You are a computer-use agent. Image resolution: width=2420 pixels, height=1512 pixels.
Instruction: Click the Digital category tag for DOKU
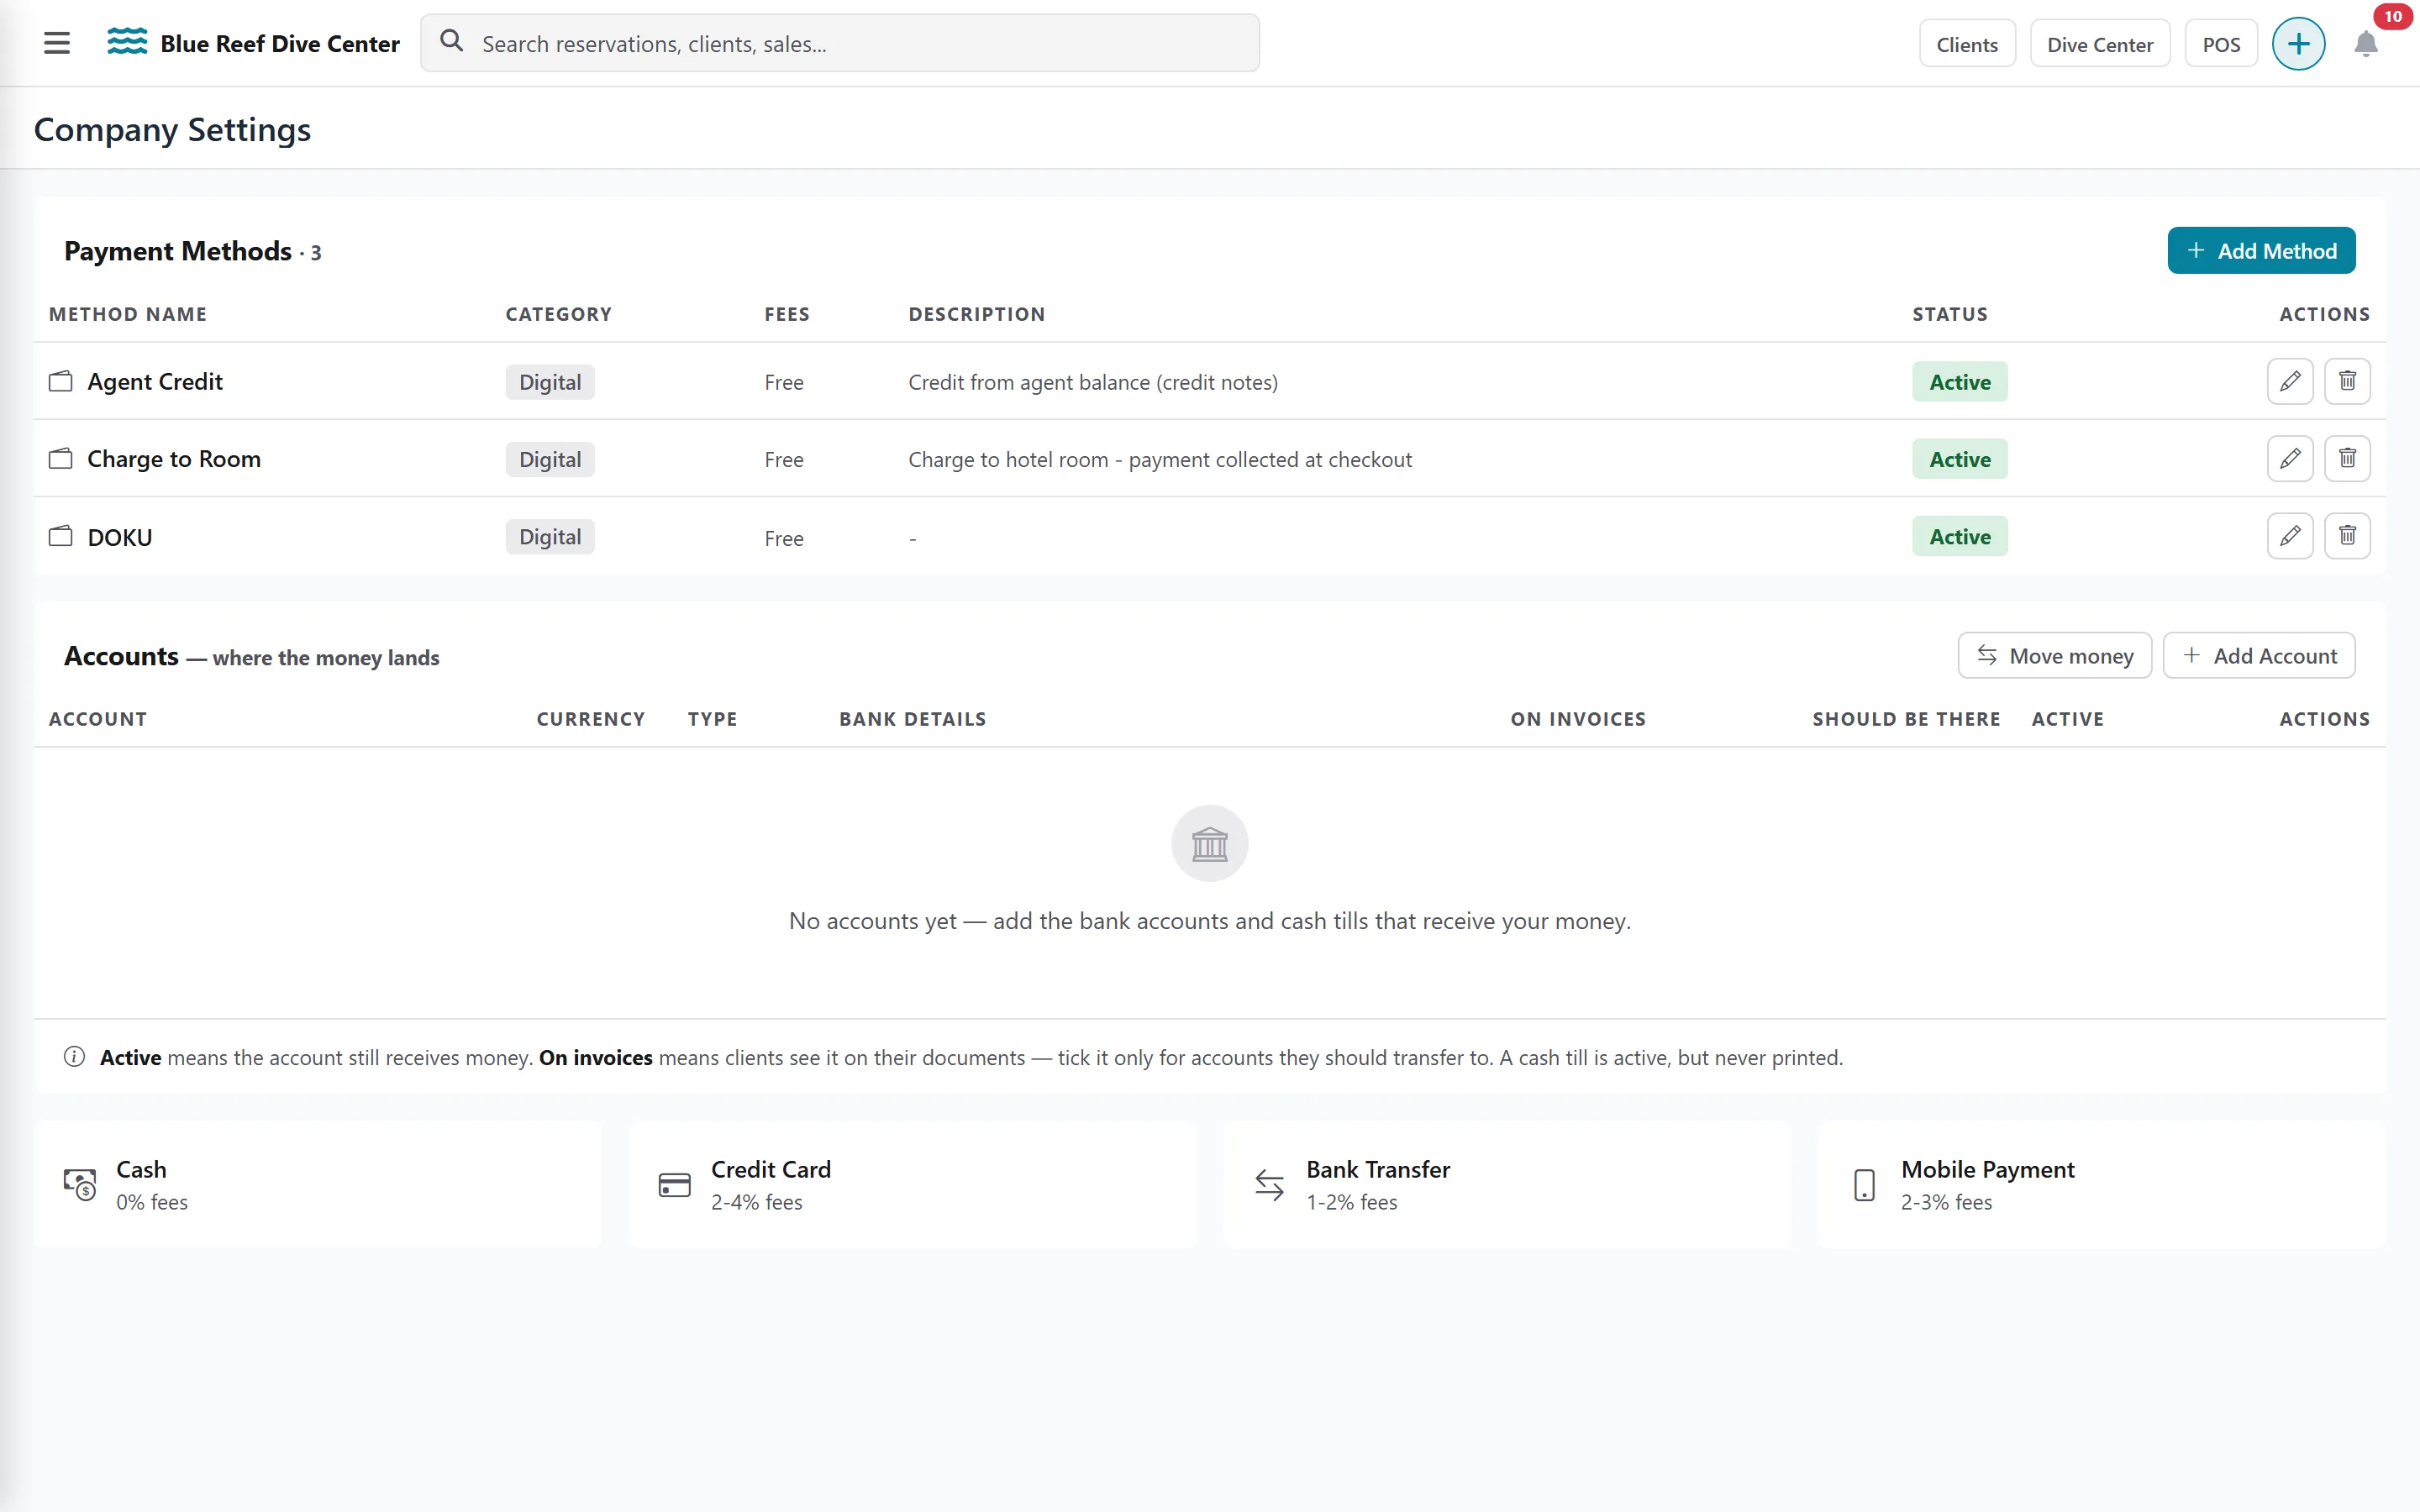pos(550,536)
